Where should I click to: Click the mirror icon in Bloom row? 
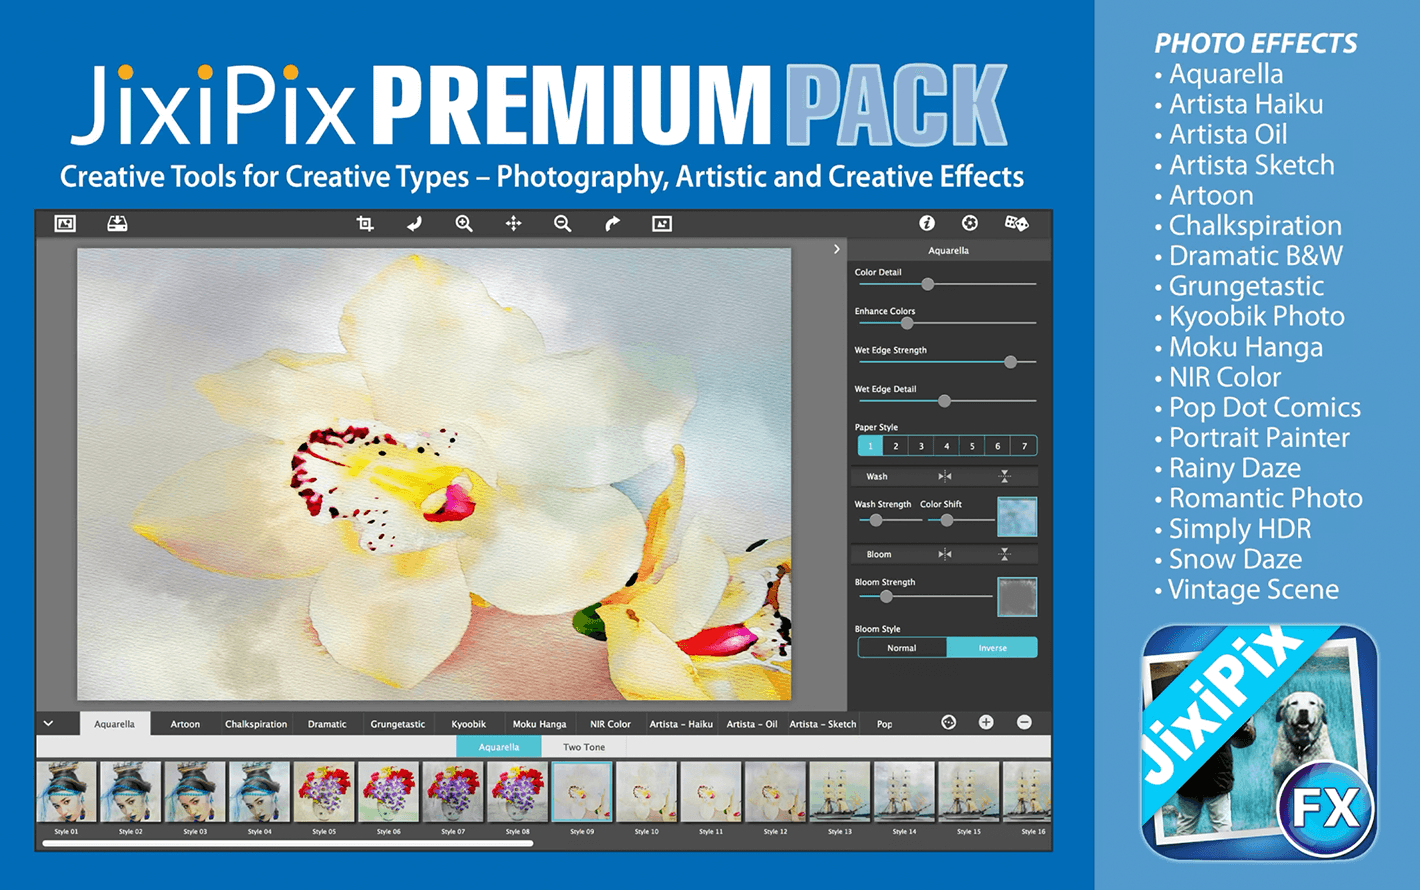click(945, 554)
